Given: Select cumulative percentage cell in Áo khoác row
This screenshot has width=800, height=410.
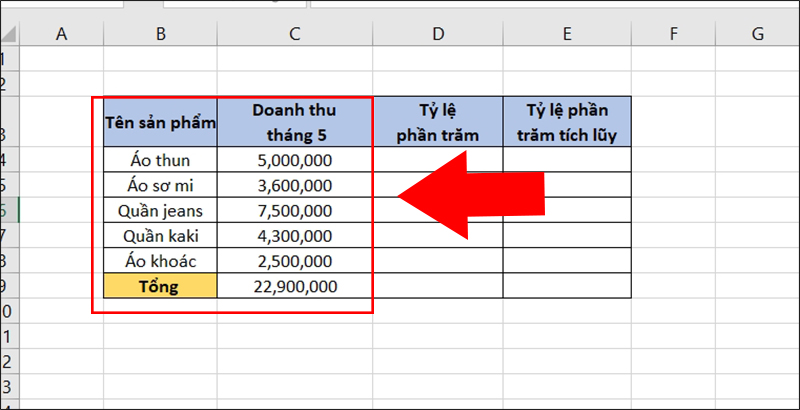Looking at the screenshot, I should click(567, 261).
